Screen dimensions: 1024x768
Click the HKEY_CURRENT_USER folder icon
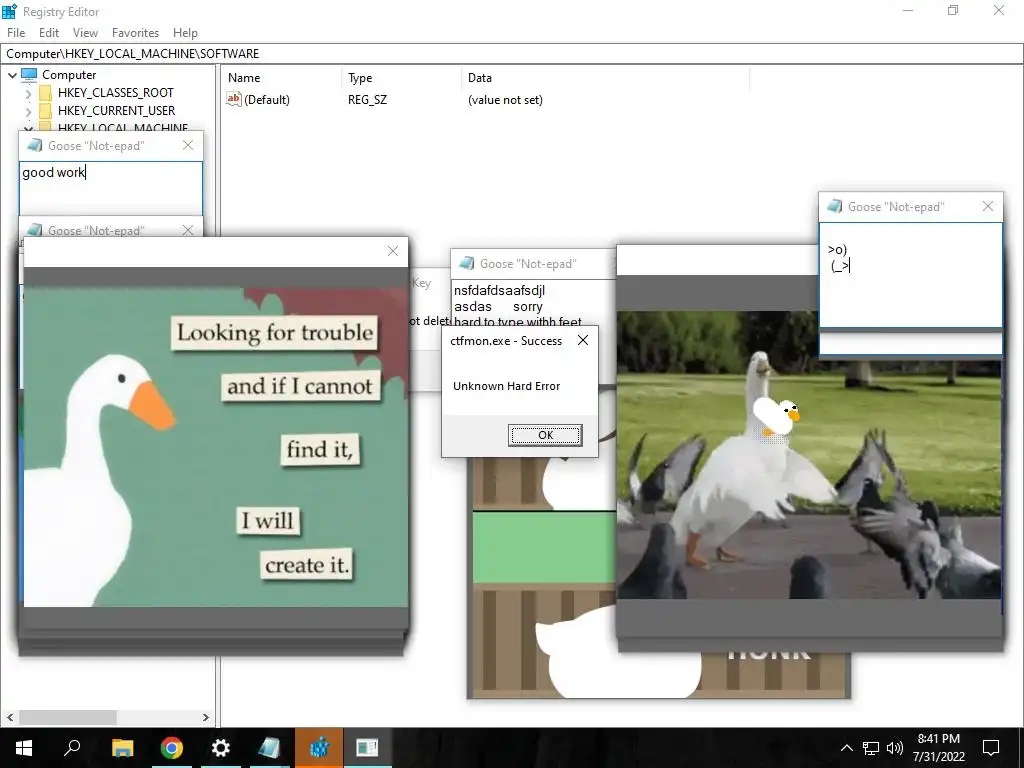pos(45,110)
